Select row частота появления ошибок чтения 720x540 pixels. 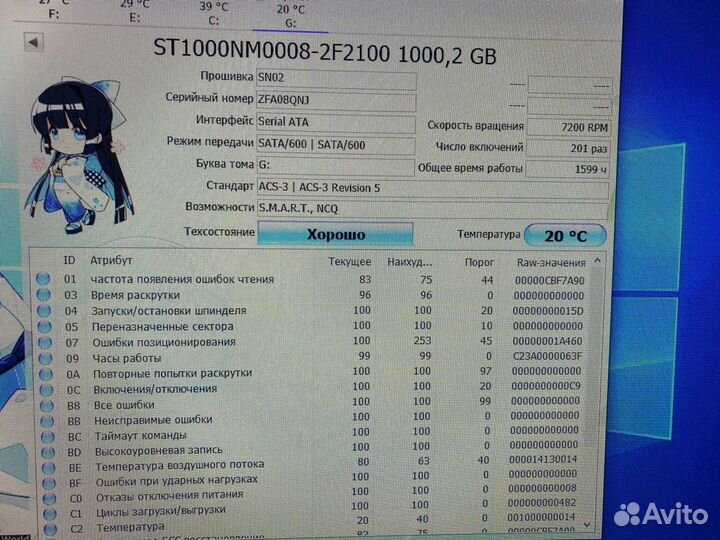point(312,280)
